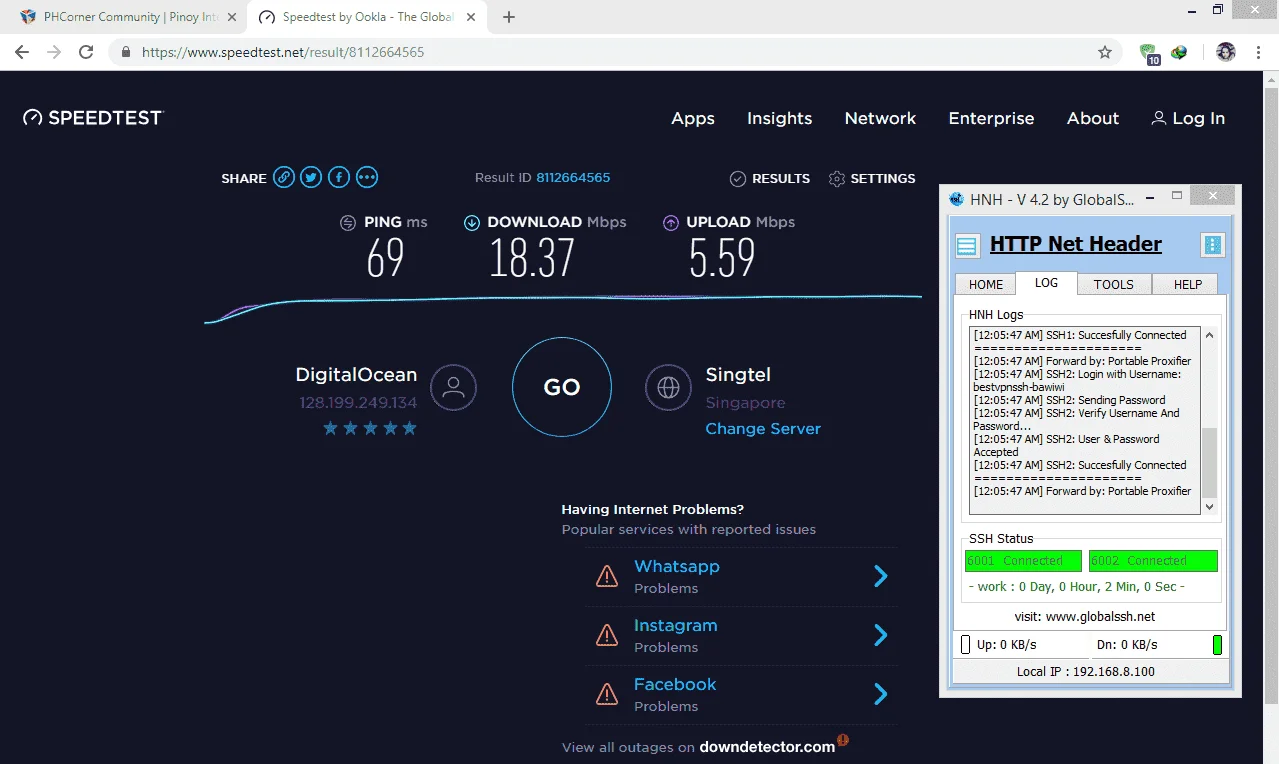This screenshot has width=1279, height=764.
Task: Go back in browser history
Action: coord(22,52)
